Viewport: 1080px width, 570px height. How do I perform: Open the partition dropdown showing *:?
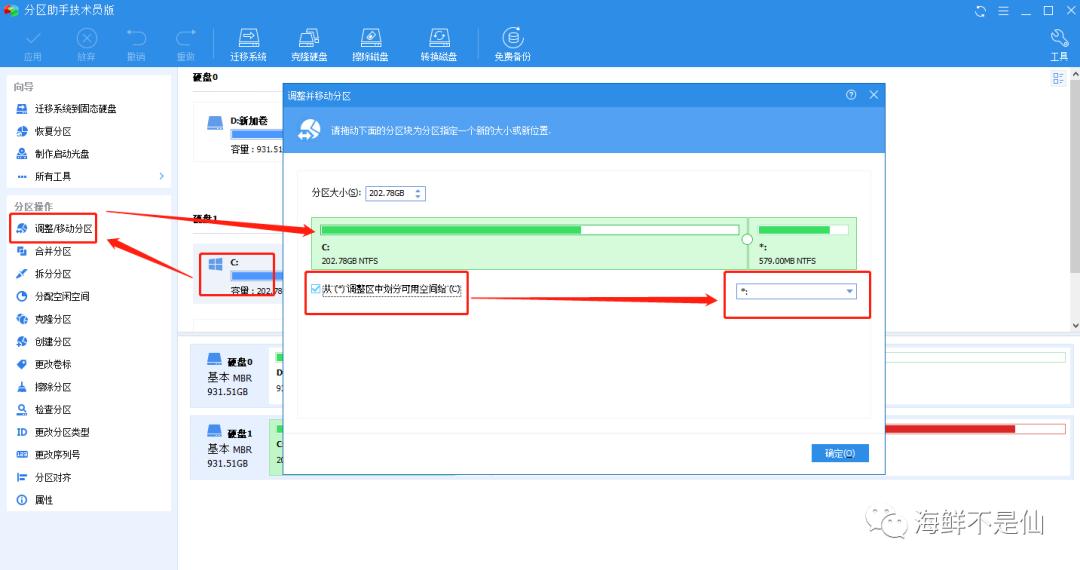[796, 291]
